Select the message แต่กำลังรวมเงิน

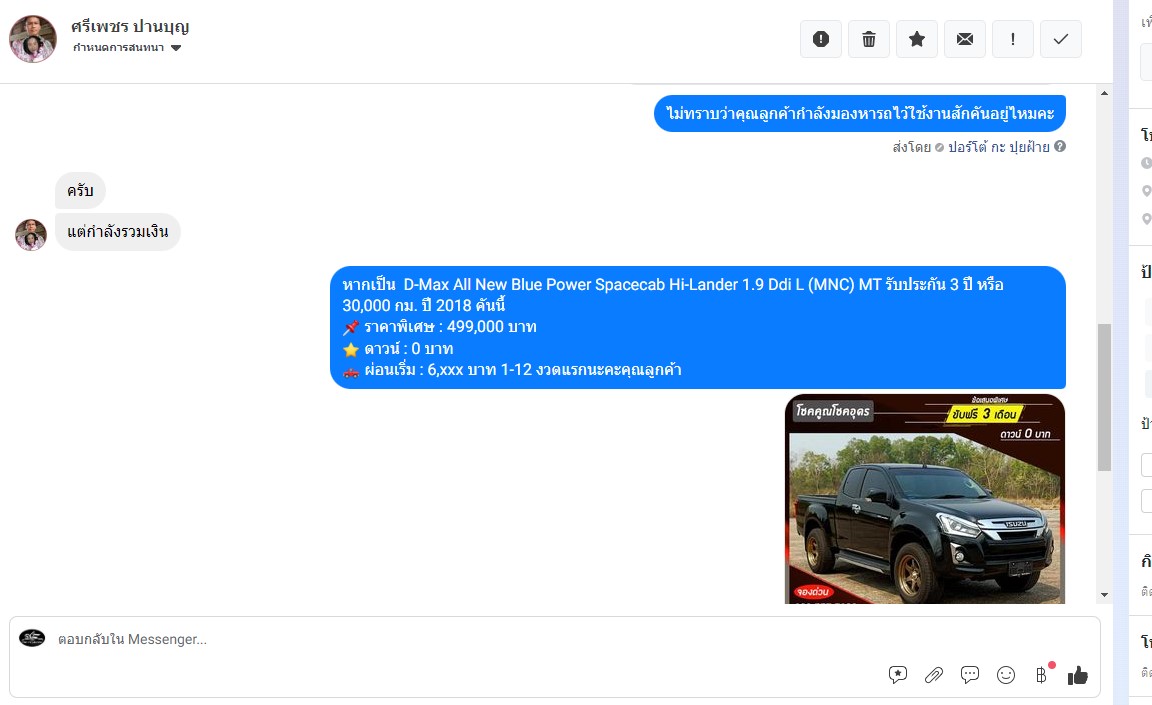click(x=118, y=232)
